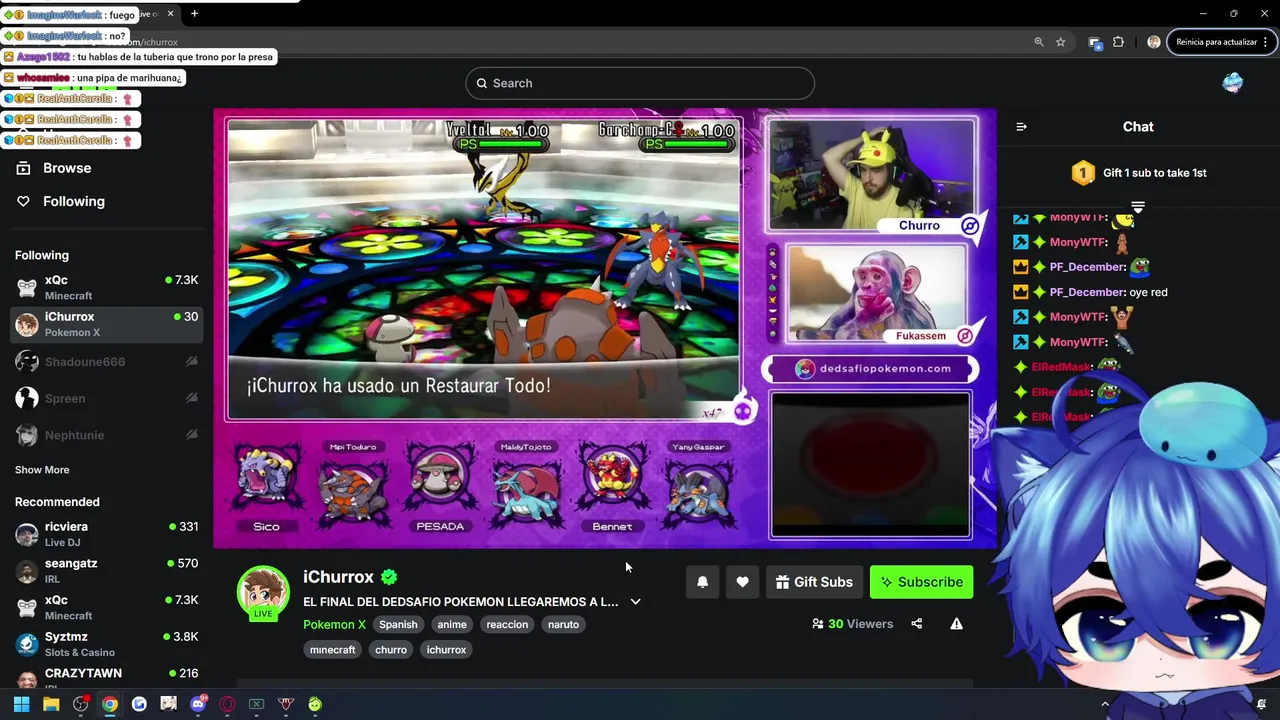
Task: Click the compass icon beside Browse
Action: coord(23,168)
